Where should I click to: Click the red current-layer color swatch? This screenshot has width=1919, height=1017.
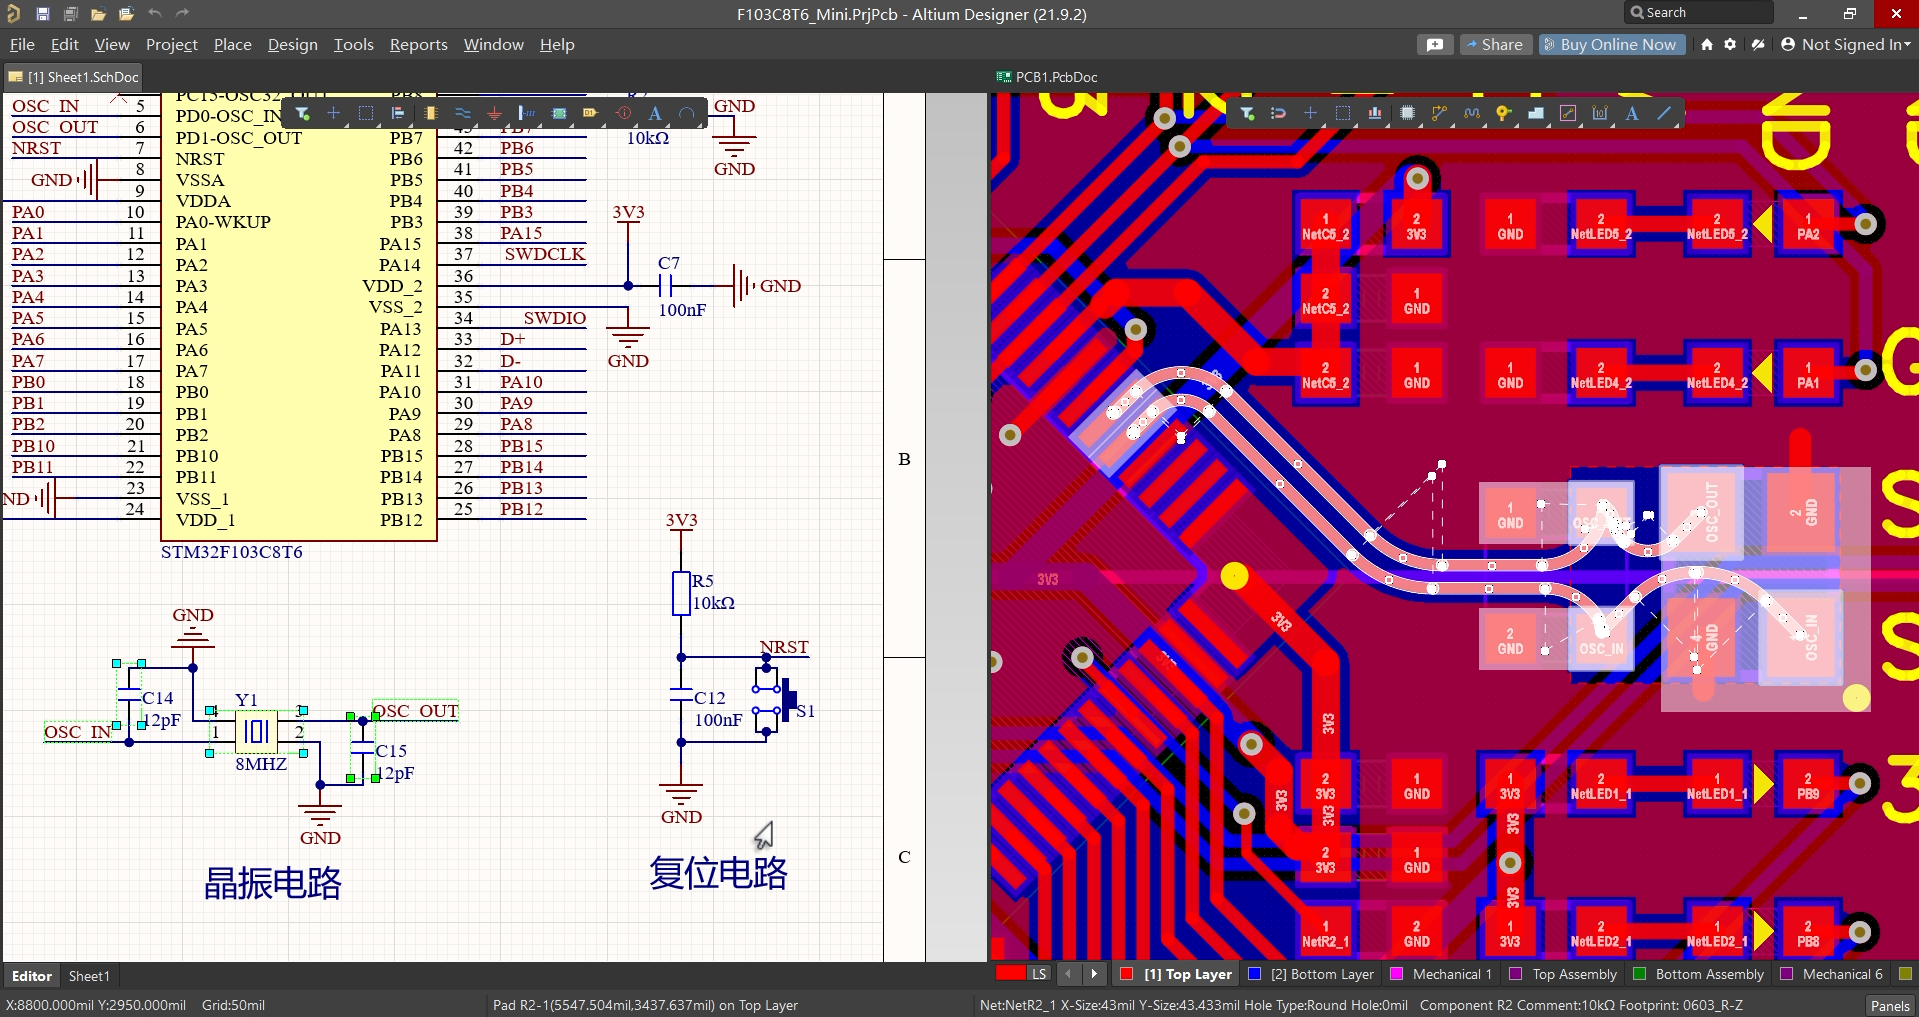(1011, 974)
